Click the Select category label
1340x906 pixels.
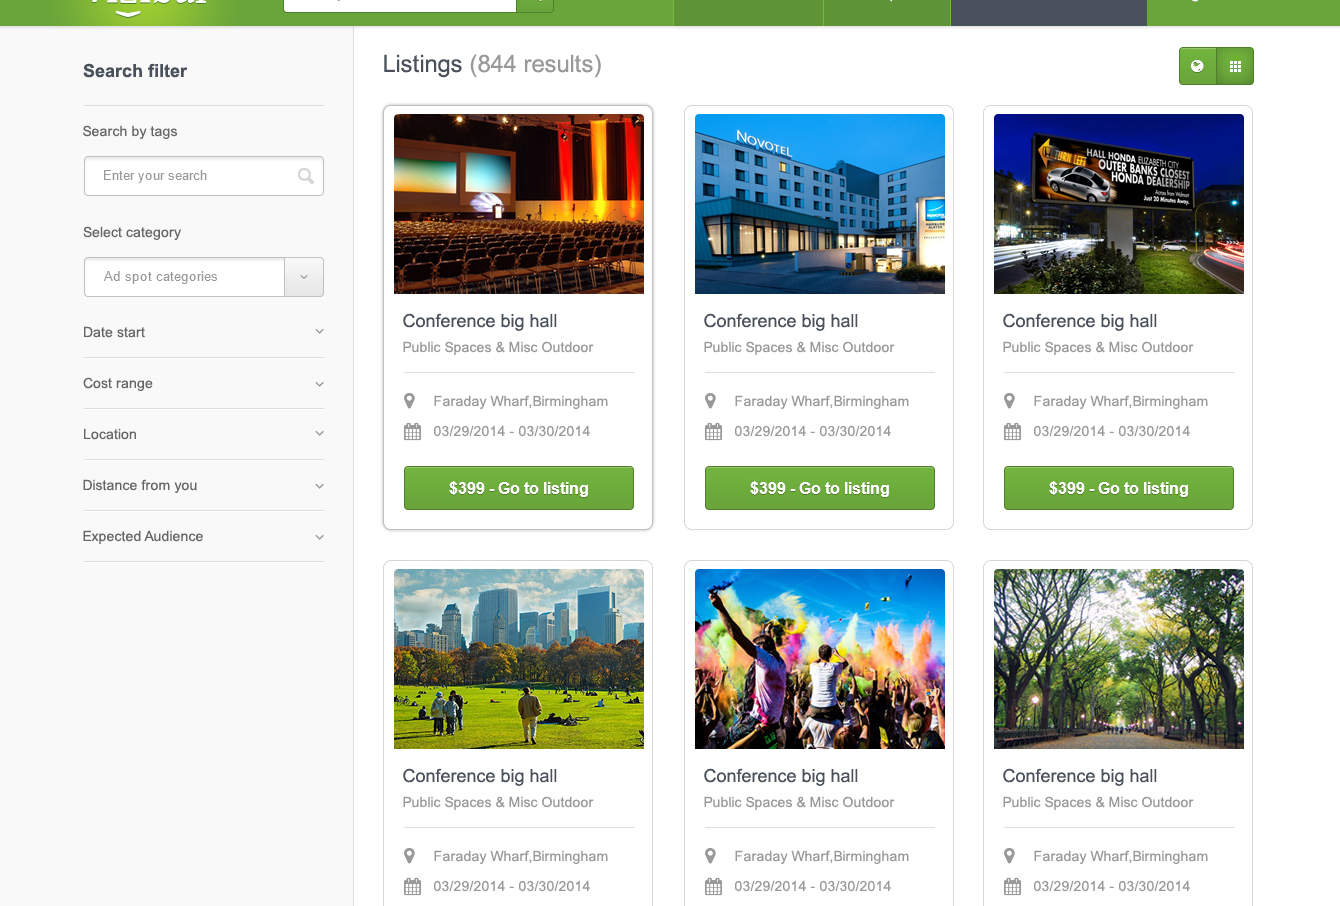[x=132, y=232]
